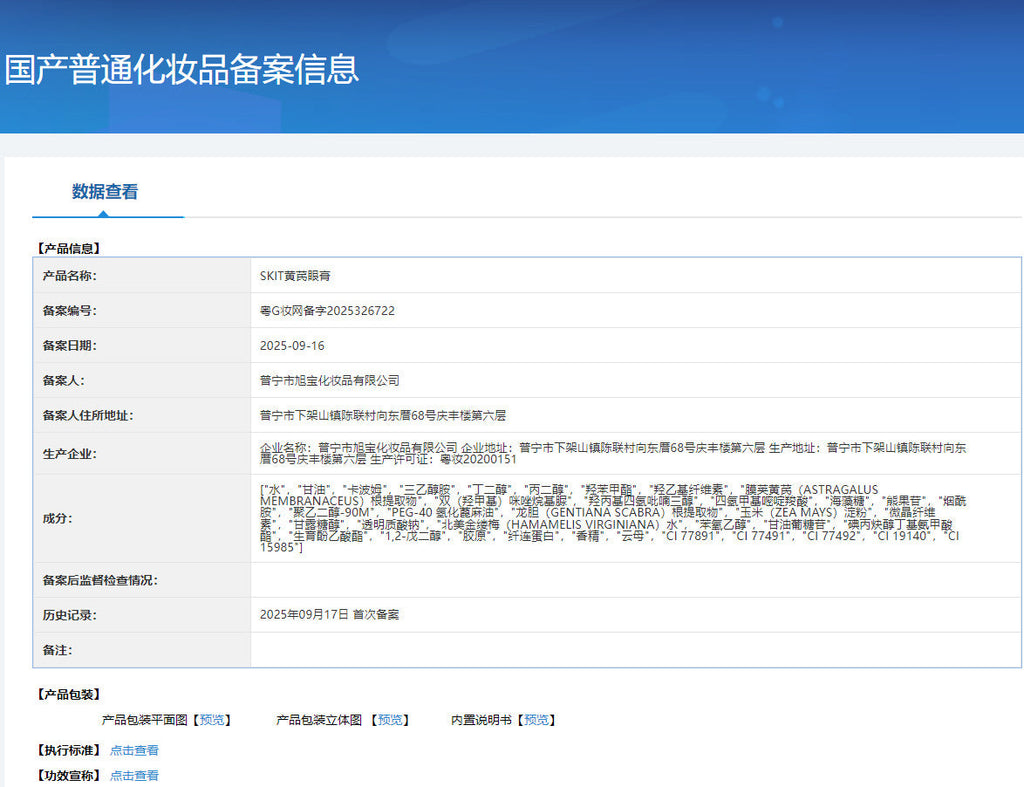Click the page title 国产普通化妆品备案信息
This screenshot has width=1024, height=787.
pyautogui.click(x=182, y=69)
